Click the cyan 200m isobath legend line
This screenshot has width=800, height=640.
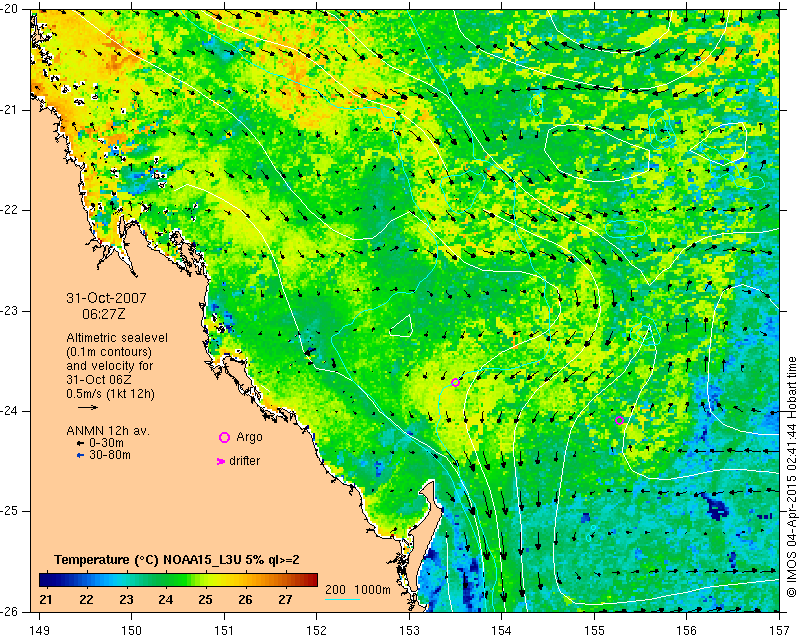[342, 599]
